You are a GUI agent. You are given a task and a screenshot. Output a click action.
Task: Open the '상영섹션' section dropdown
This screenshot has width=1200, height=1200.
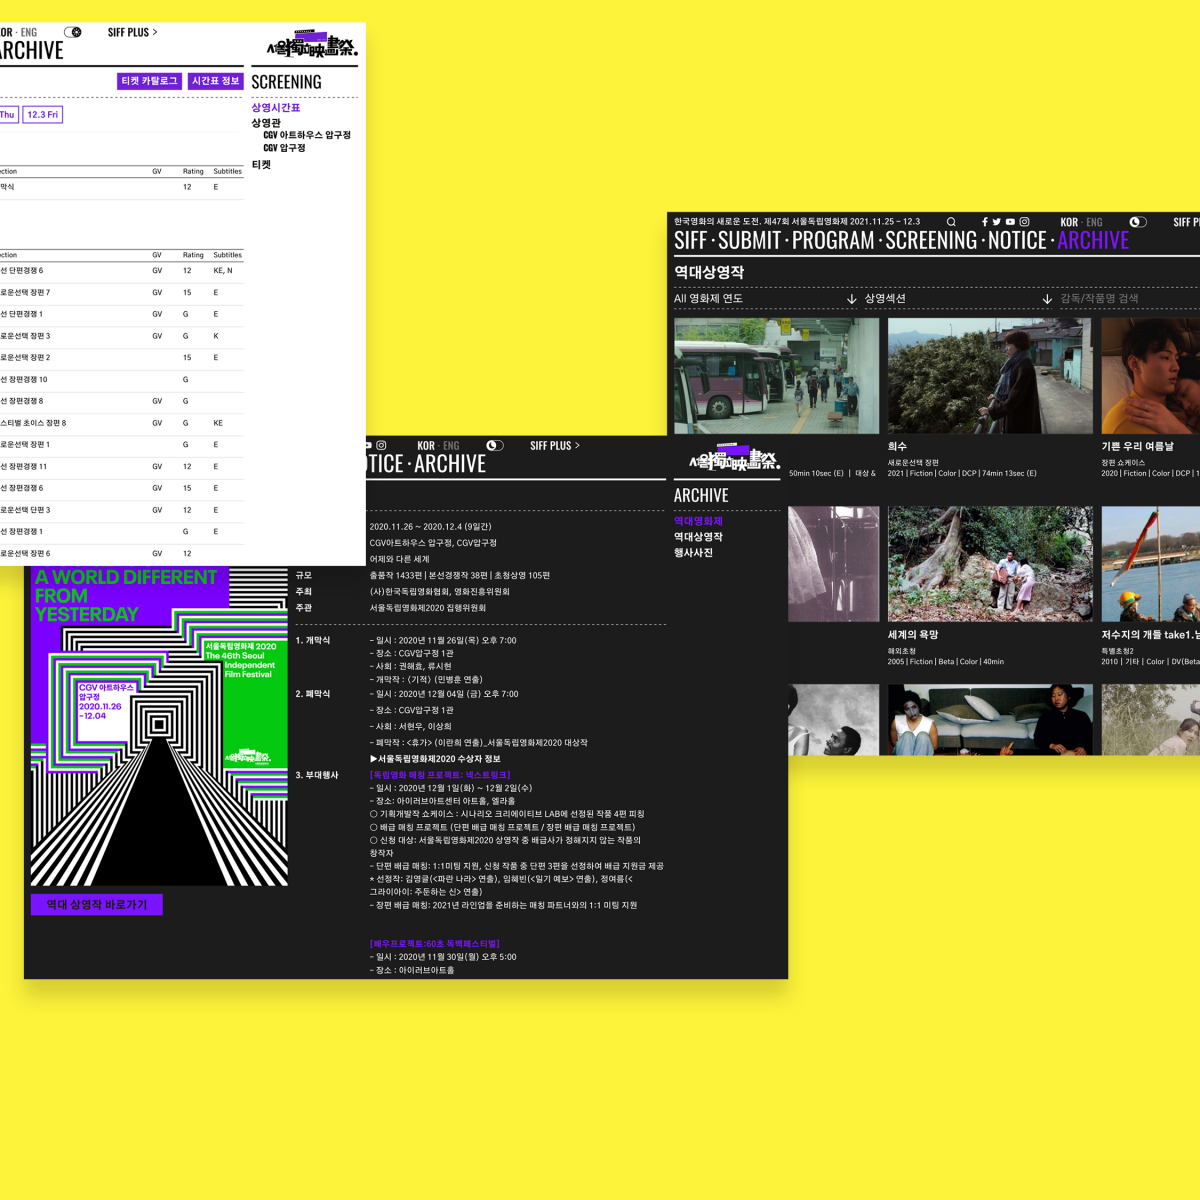[x=958, y=298]
